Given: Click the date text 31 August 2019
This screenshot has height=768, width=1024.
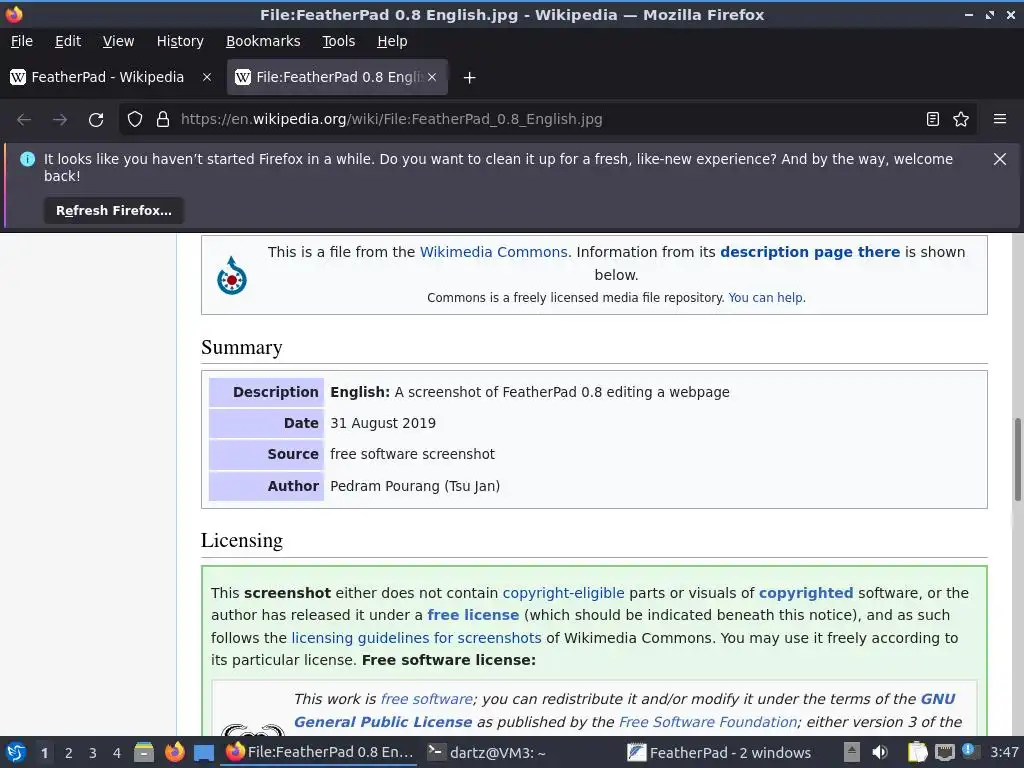Looking at the screenshot, I should [383, 423].
